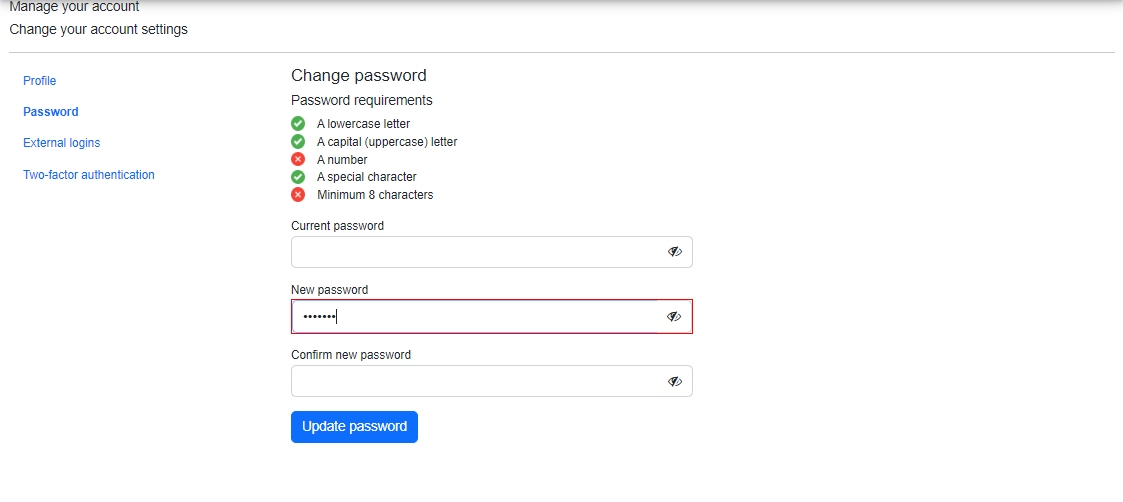
Task: Focus the Confirm new password field
Action: pos(475,381)
